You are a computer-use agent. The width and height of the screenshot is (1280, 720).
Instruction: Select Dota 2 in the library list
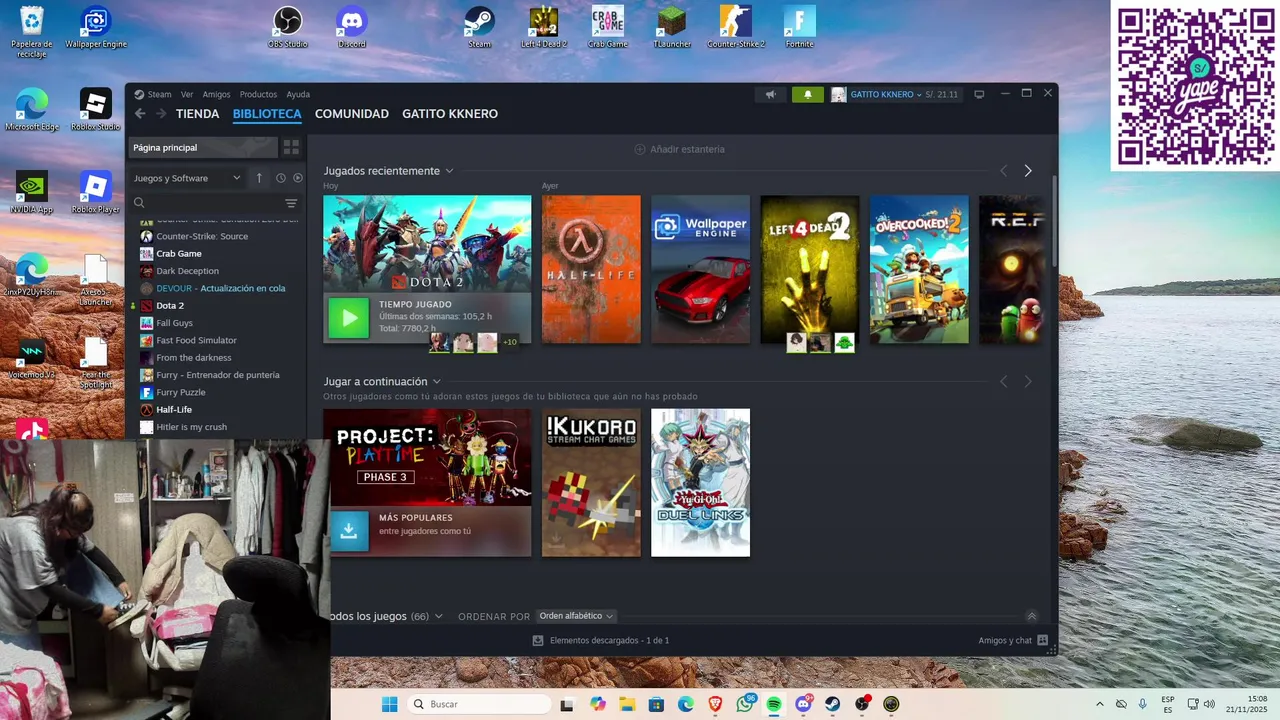(x=170, y=306)
